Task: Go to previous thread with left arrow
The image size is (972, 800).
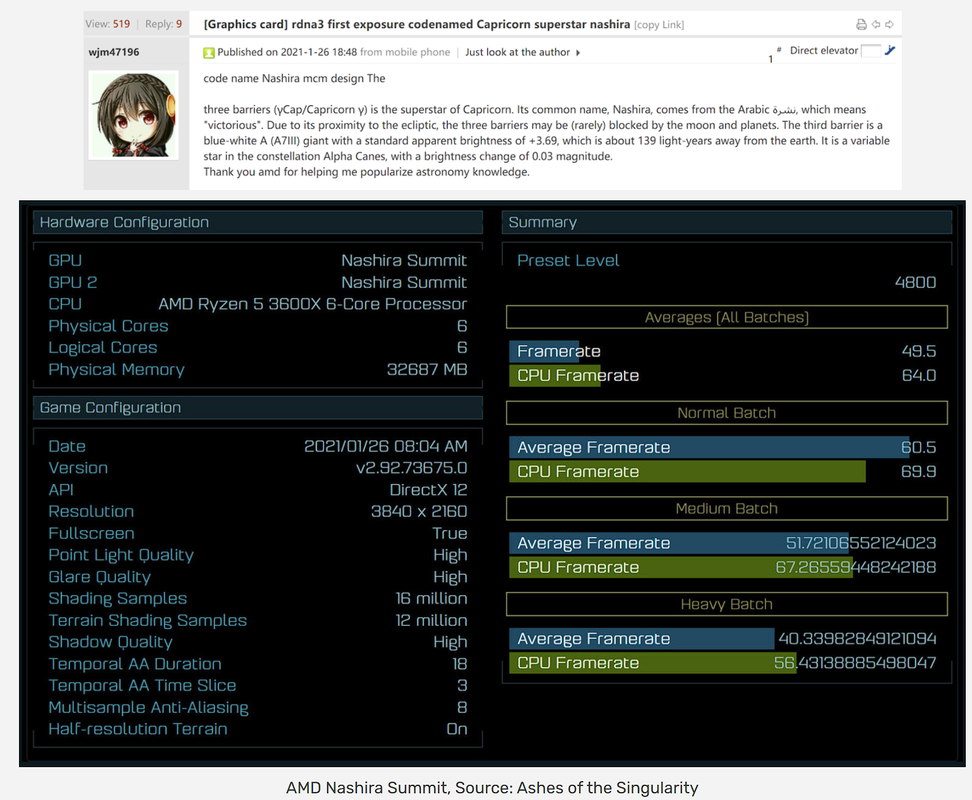Action: pos(876,24)
